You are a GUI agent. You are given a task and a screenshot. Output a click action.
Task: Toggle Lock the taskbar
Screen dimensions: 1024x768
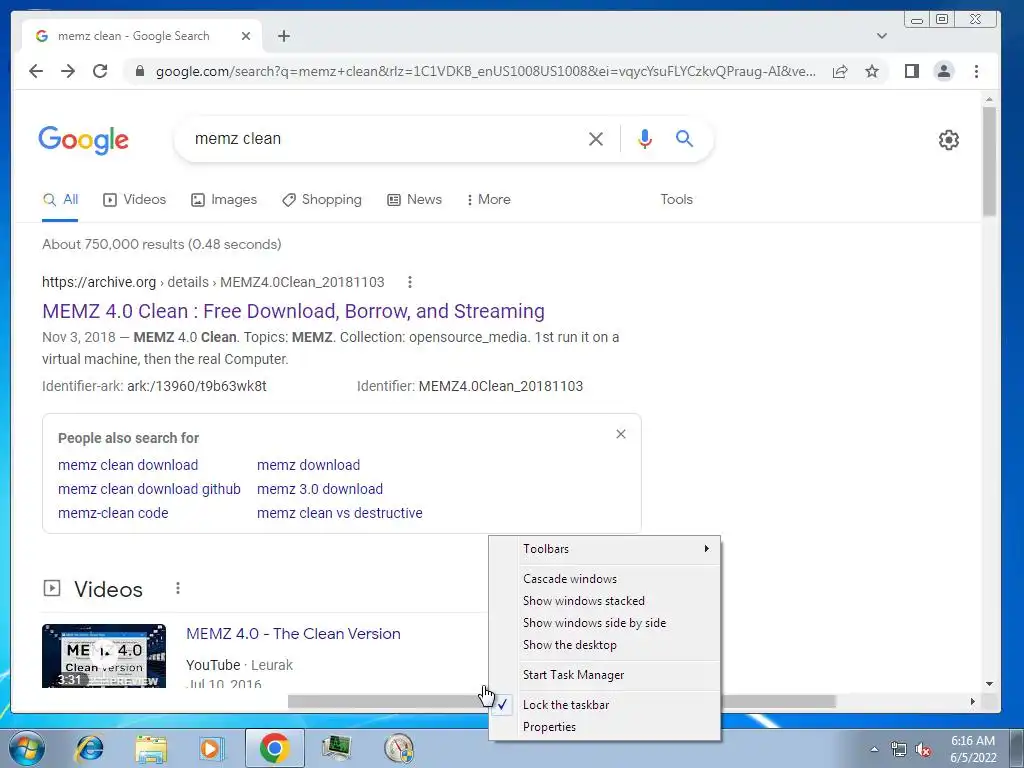coord(605,705)
